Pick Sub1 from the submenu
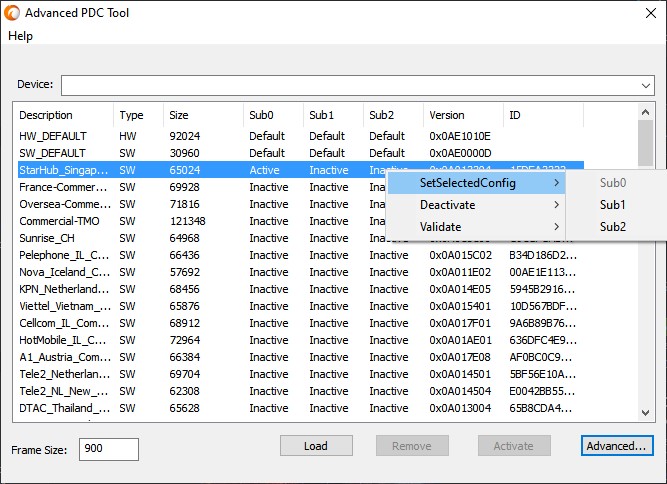The image size is (667, 484). click(612, 205)
